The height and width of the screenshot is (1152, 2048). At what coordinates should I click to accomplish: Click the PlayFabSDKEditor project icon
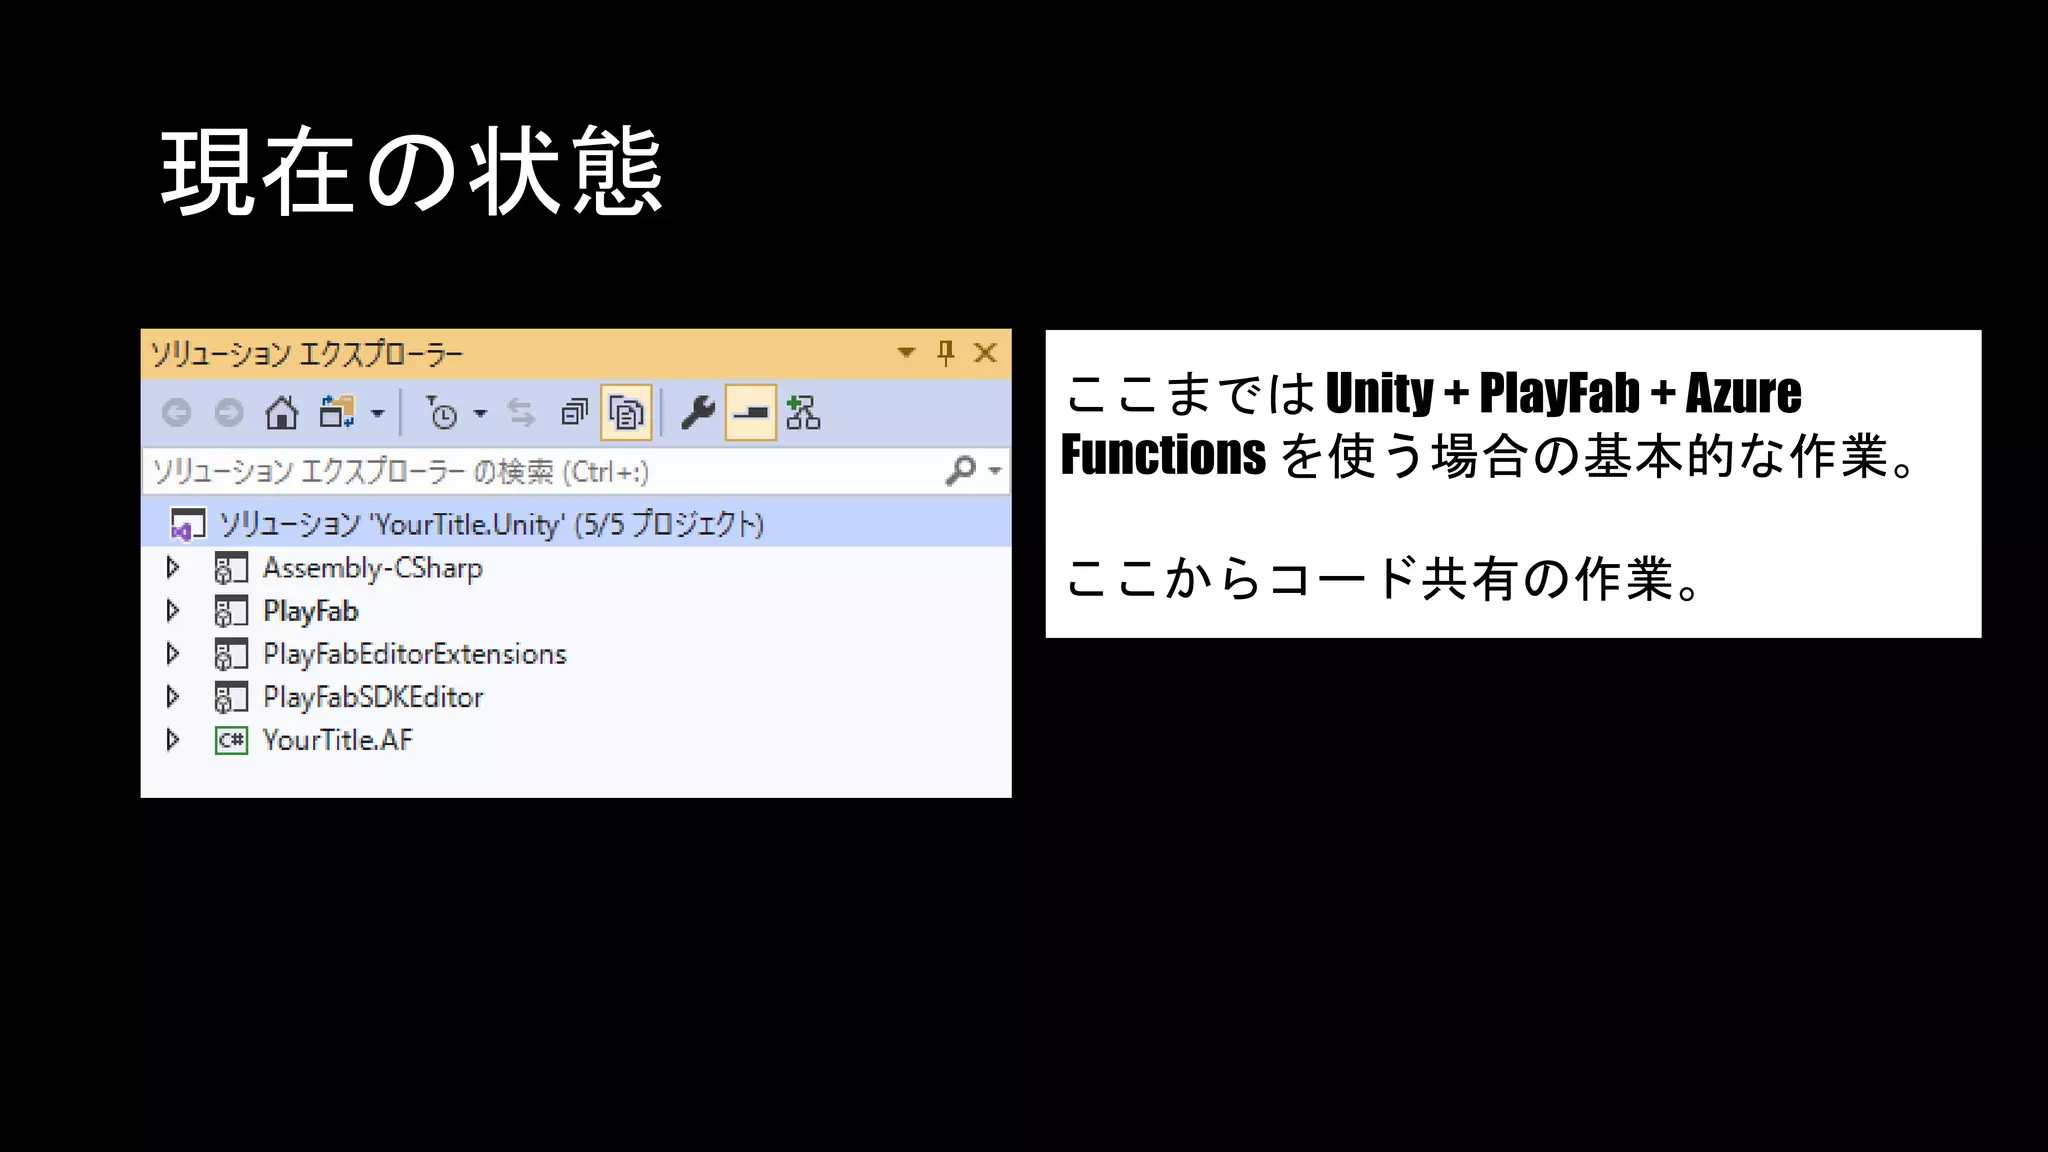(231, 698)
